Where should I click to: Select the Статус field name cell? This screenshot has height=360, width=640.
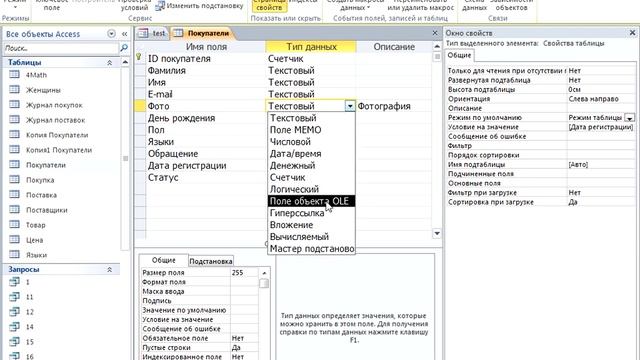click(x=206, y=177)
